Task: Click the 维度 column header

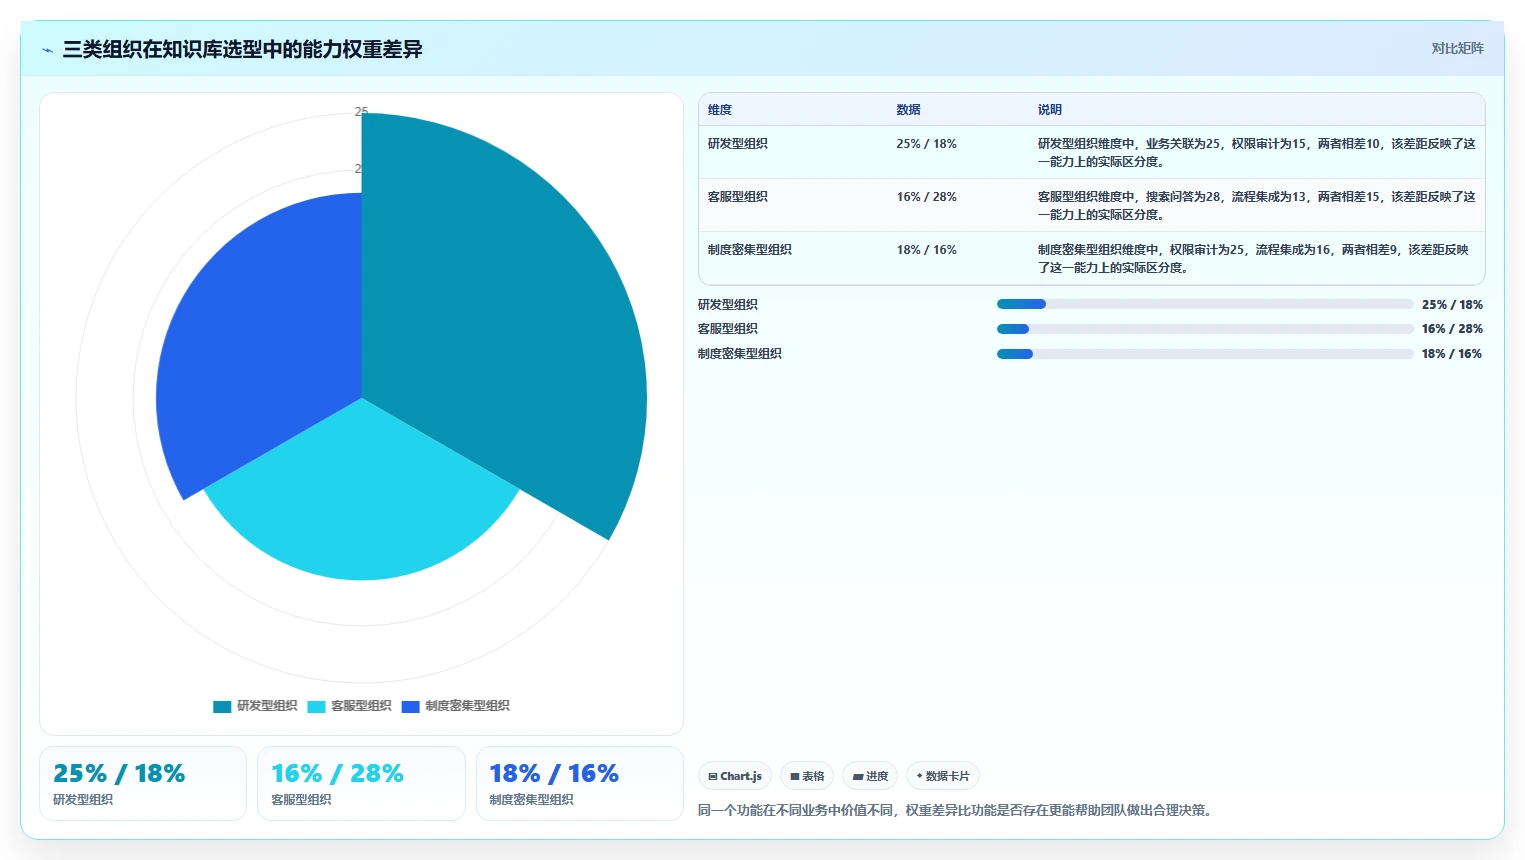Action: point(720,110)
